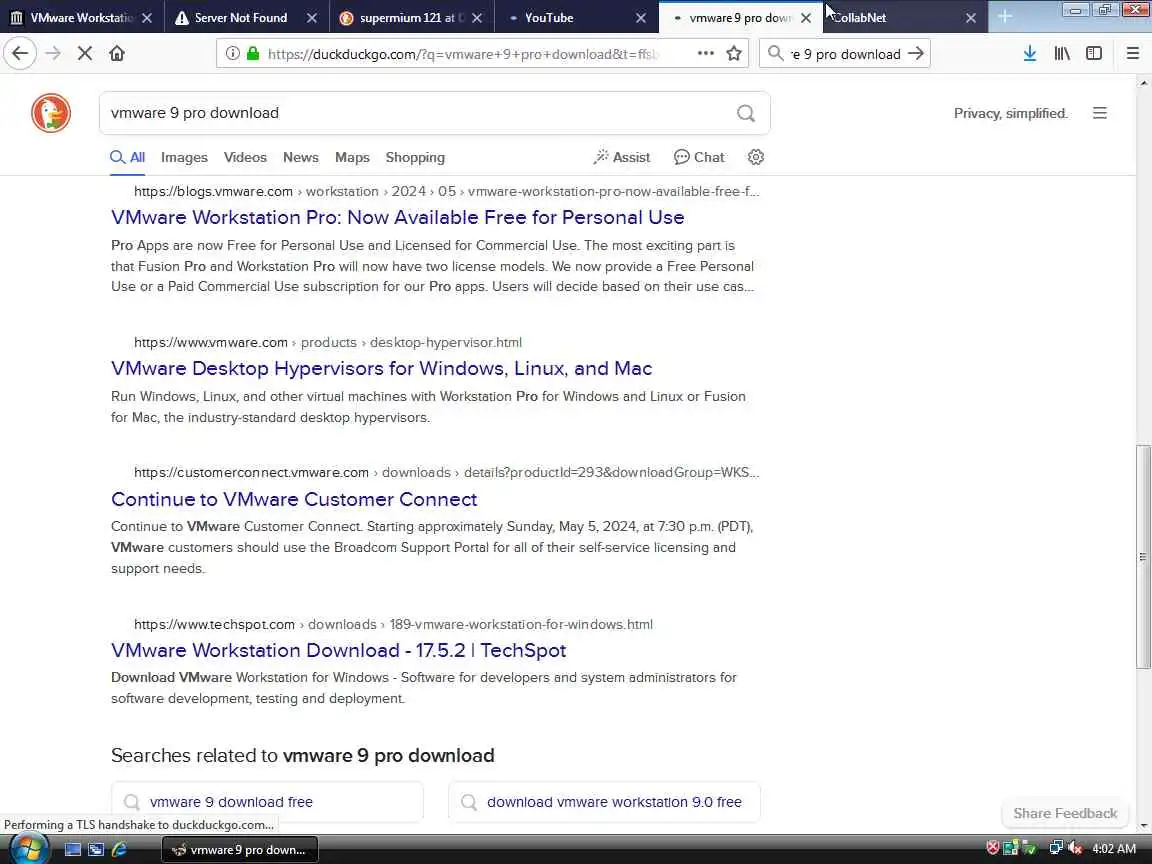The width and height of the screenshot is (1152, 864).
Task: Open VMware Workstation Pro free personal use link
Action: point(397,217)
